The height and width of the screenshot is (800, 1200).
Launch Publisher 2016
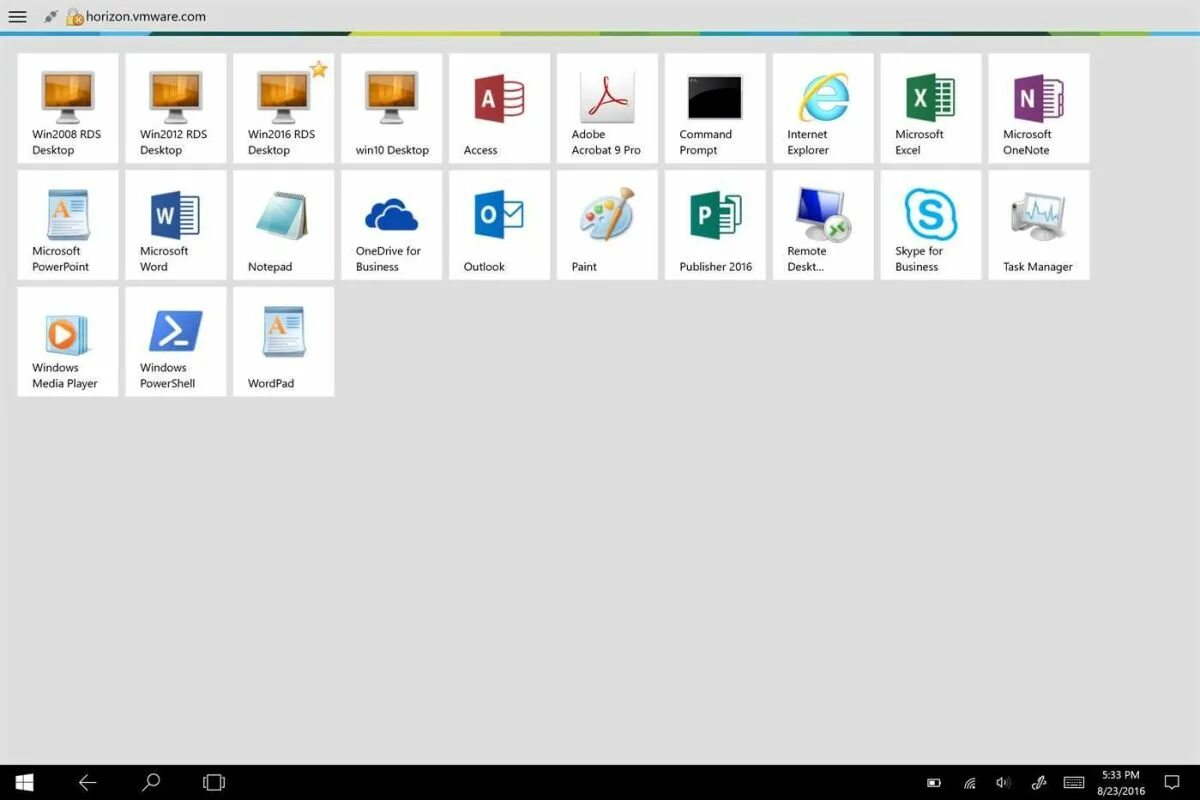point(714,224)
